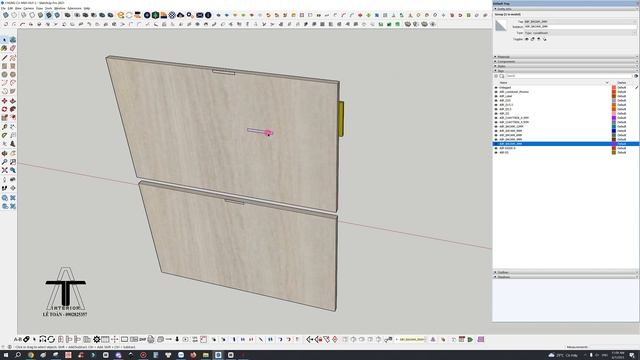Pick the Paint Bucket tool
Viewport: 640px width, 360px height.
coord(4,48)
